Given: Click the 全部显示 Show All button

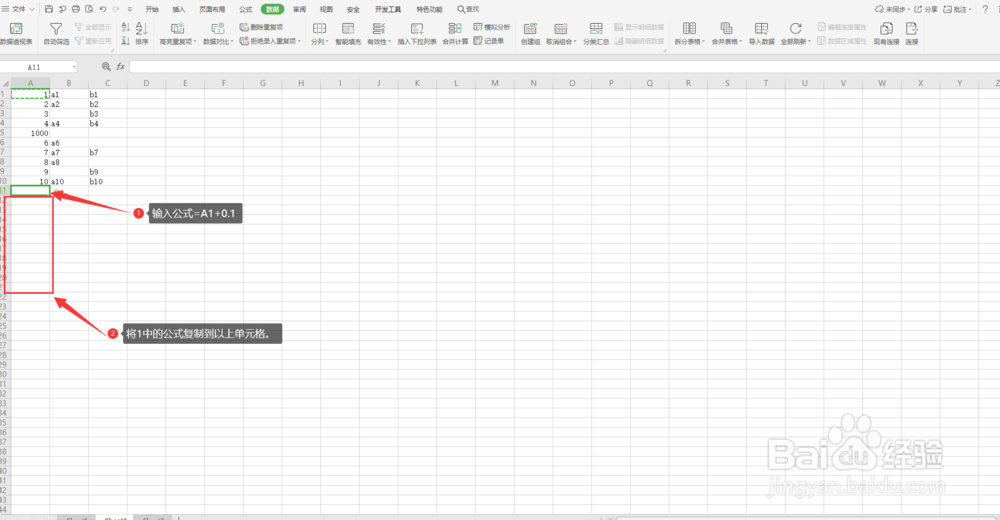Looking at the screenshot, I should click(92, 27).
